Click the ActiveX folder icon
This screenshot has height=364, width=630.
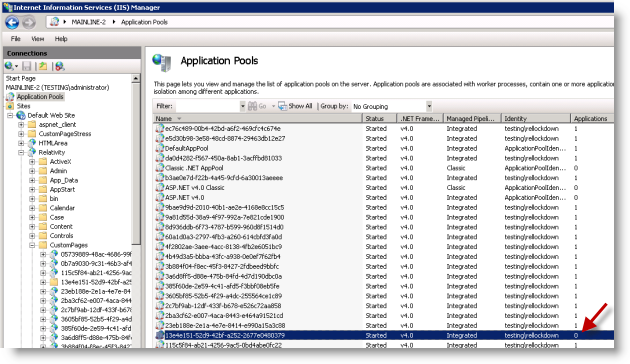pos(43,162)
